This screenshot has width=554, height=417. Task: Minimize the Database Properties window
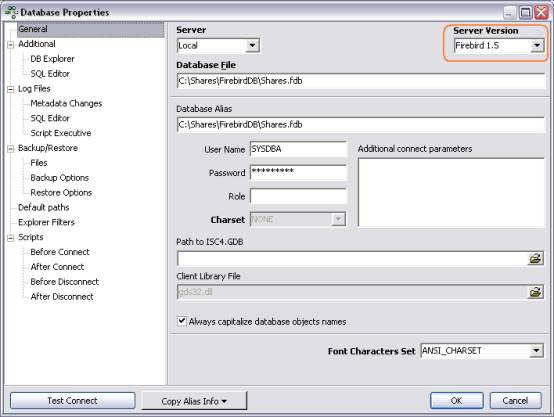coord(509,13)
